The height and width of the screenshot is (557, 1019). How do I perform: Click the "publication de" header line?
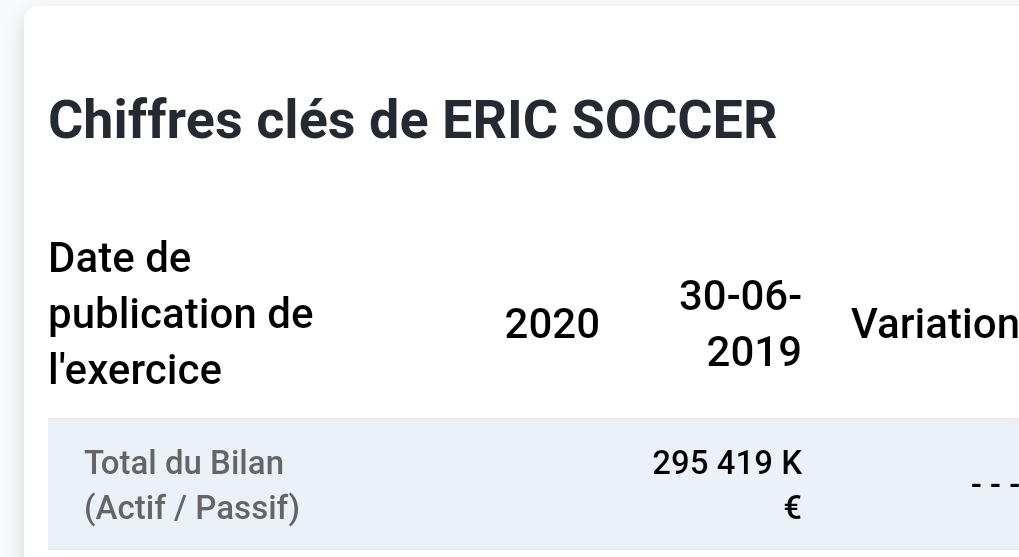(x=180, y=314)
